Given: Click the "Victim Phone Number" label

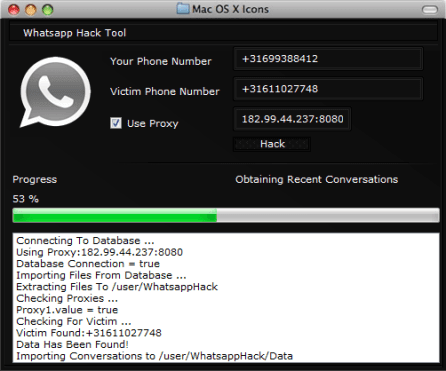Looking at the screenshot, I should point(165,91).
